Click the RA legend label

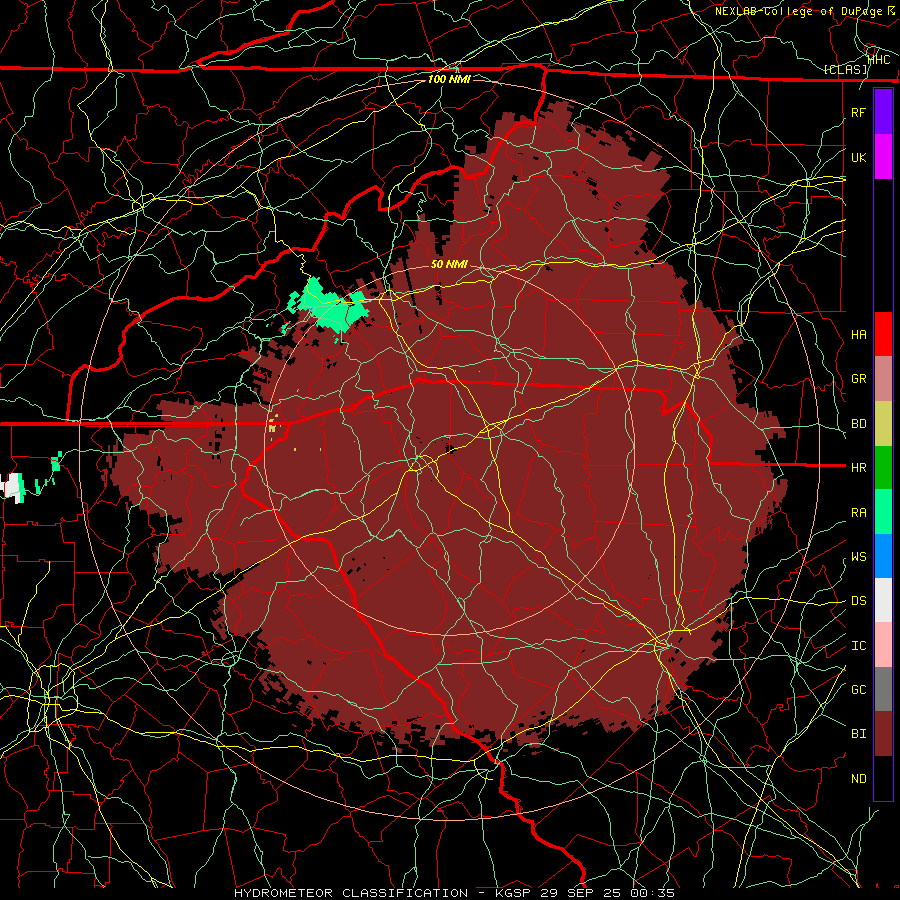[x=859, y=513]
